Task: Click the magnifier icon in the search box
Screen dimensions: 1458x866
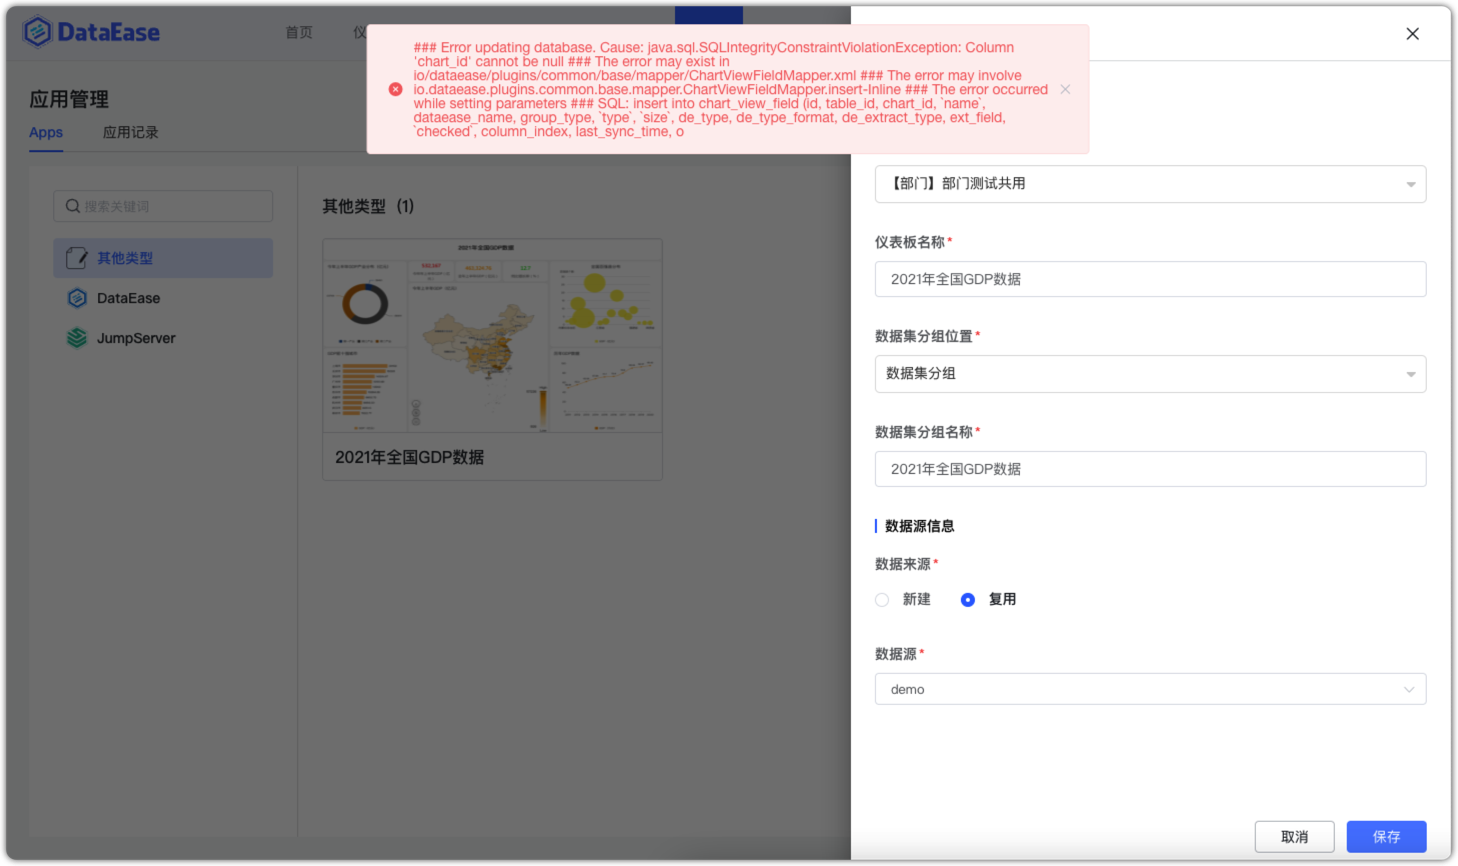Action: pos(72,206)
